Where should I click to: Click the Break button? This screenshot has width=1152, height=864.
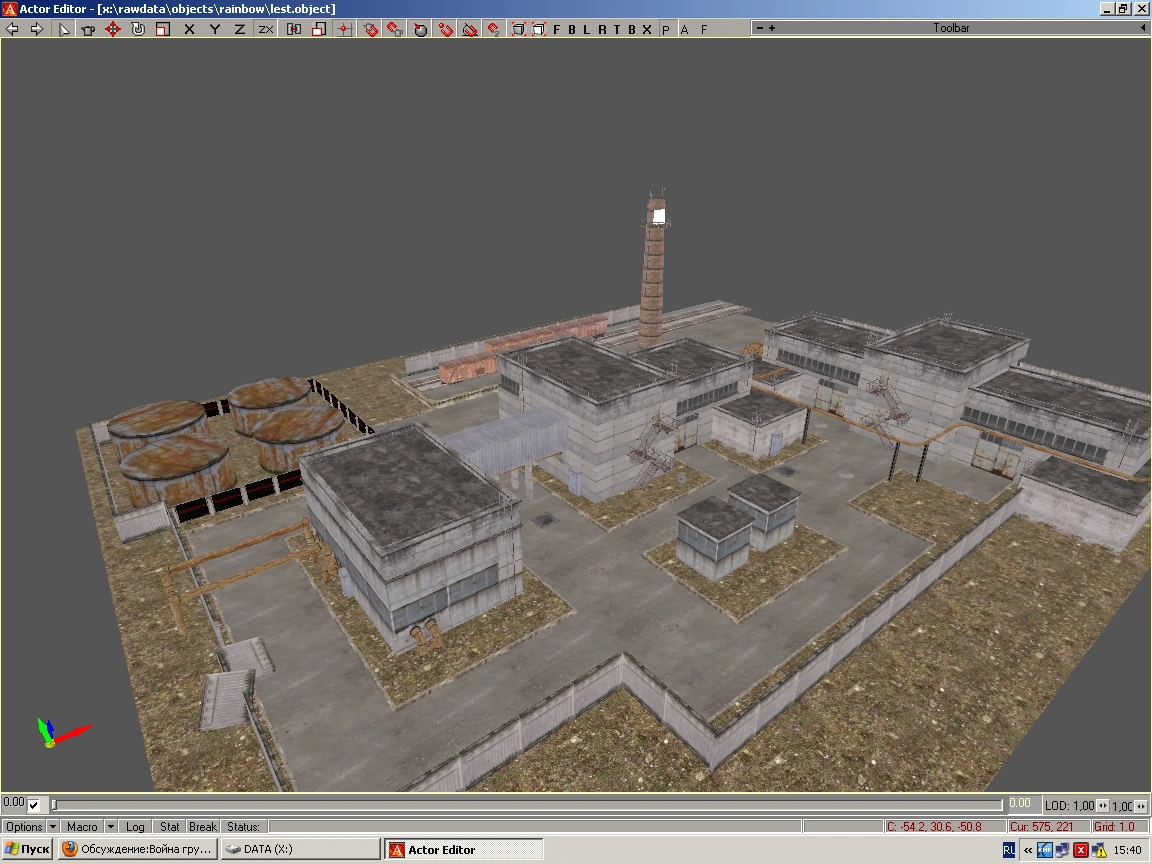203,827
